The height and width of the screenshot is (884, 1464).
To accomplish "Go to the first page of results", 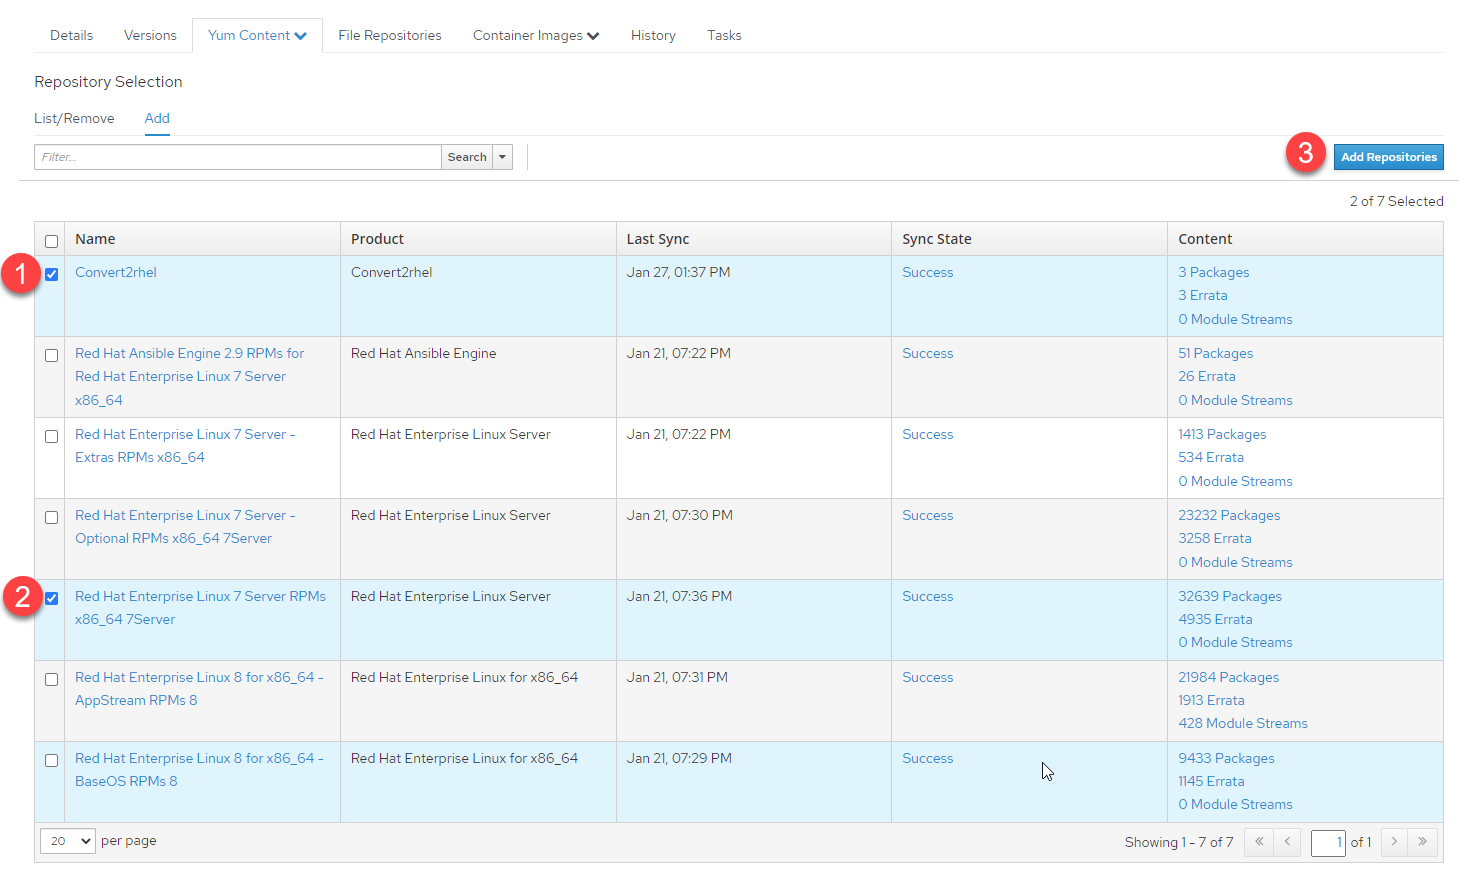I will tap(1259, 842).
